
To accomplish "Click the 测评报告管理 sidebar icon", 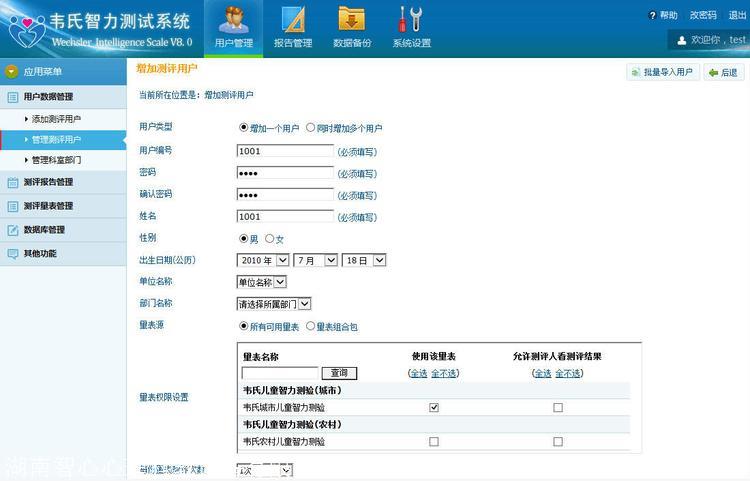I will click(13, 182).
